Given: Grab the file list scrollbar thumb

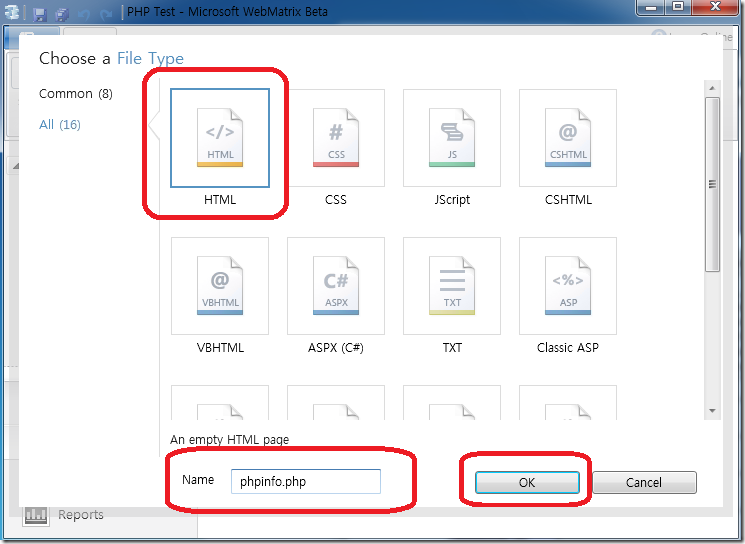Looking at the screenshot, I should (x=712, y=184).
